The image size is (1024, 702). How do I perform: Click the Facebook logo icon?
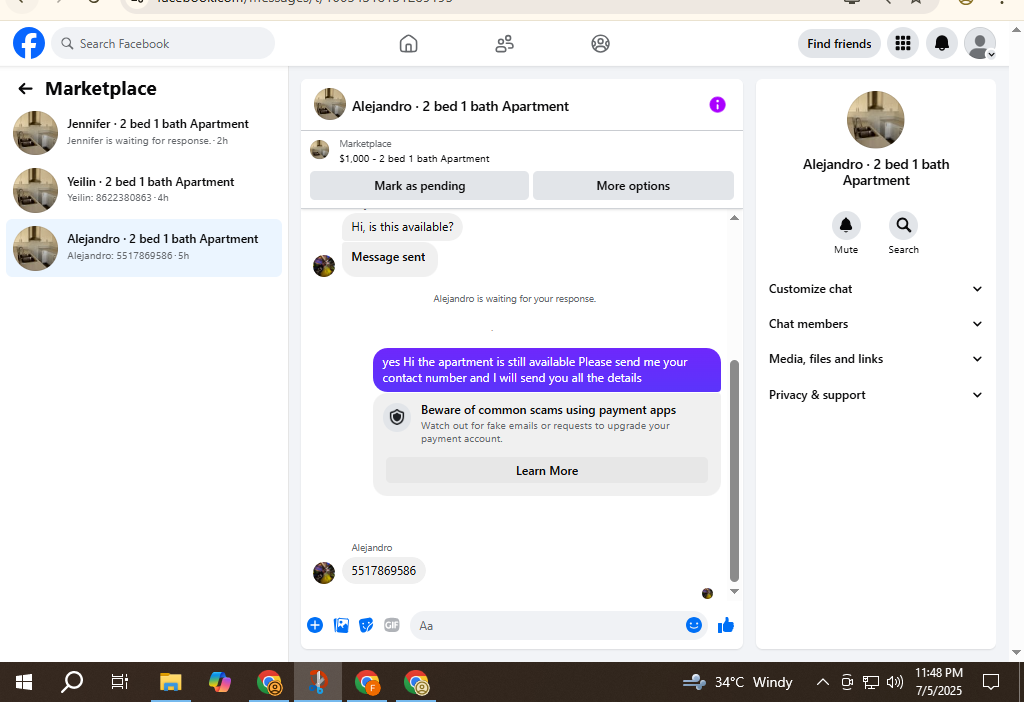[29, 43]
